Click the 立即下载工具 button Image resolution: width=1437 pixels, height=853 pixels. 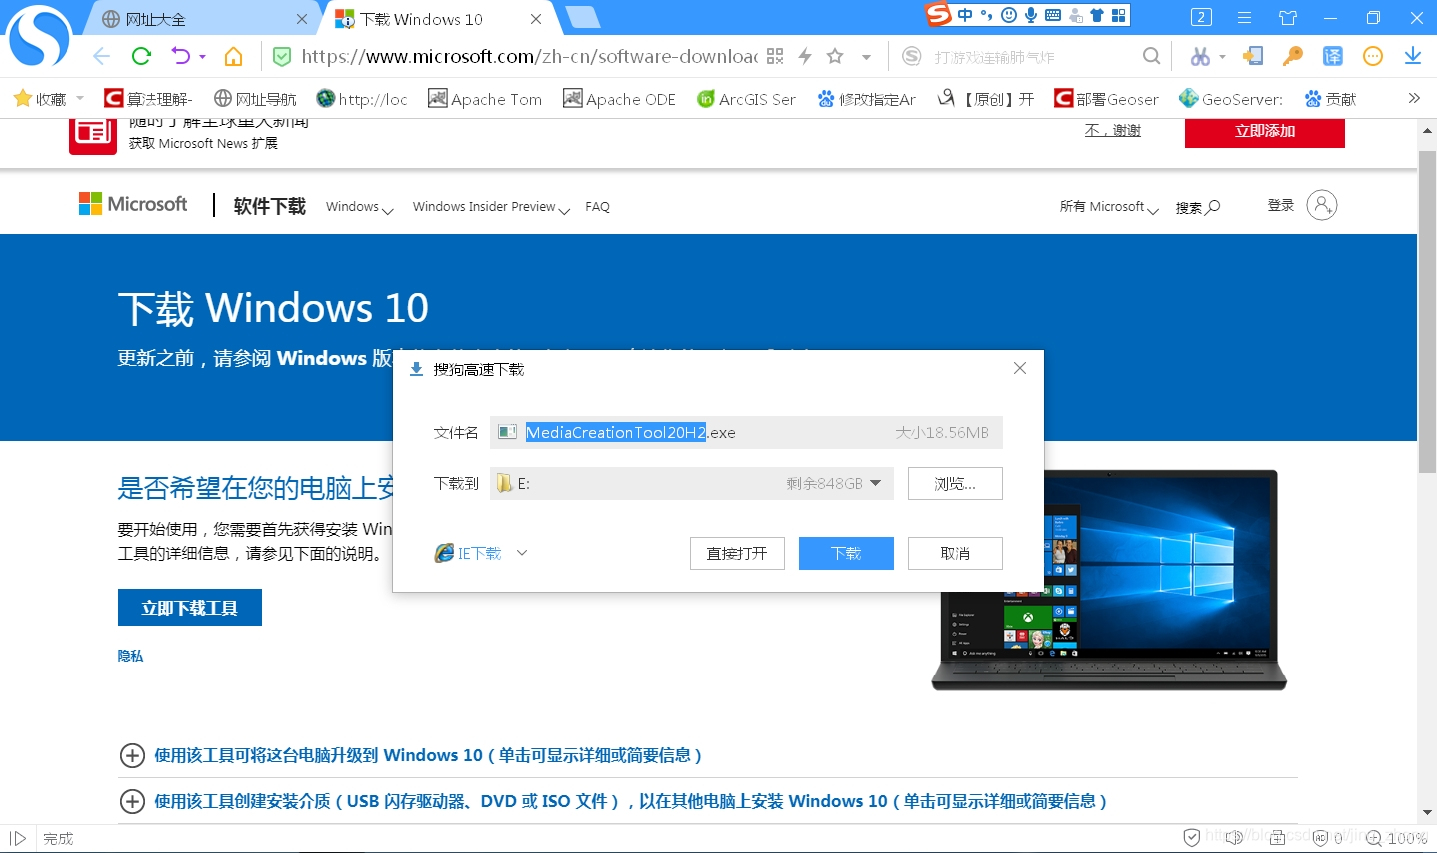(x=190, y=607)
